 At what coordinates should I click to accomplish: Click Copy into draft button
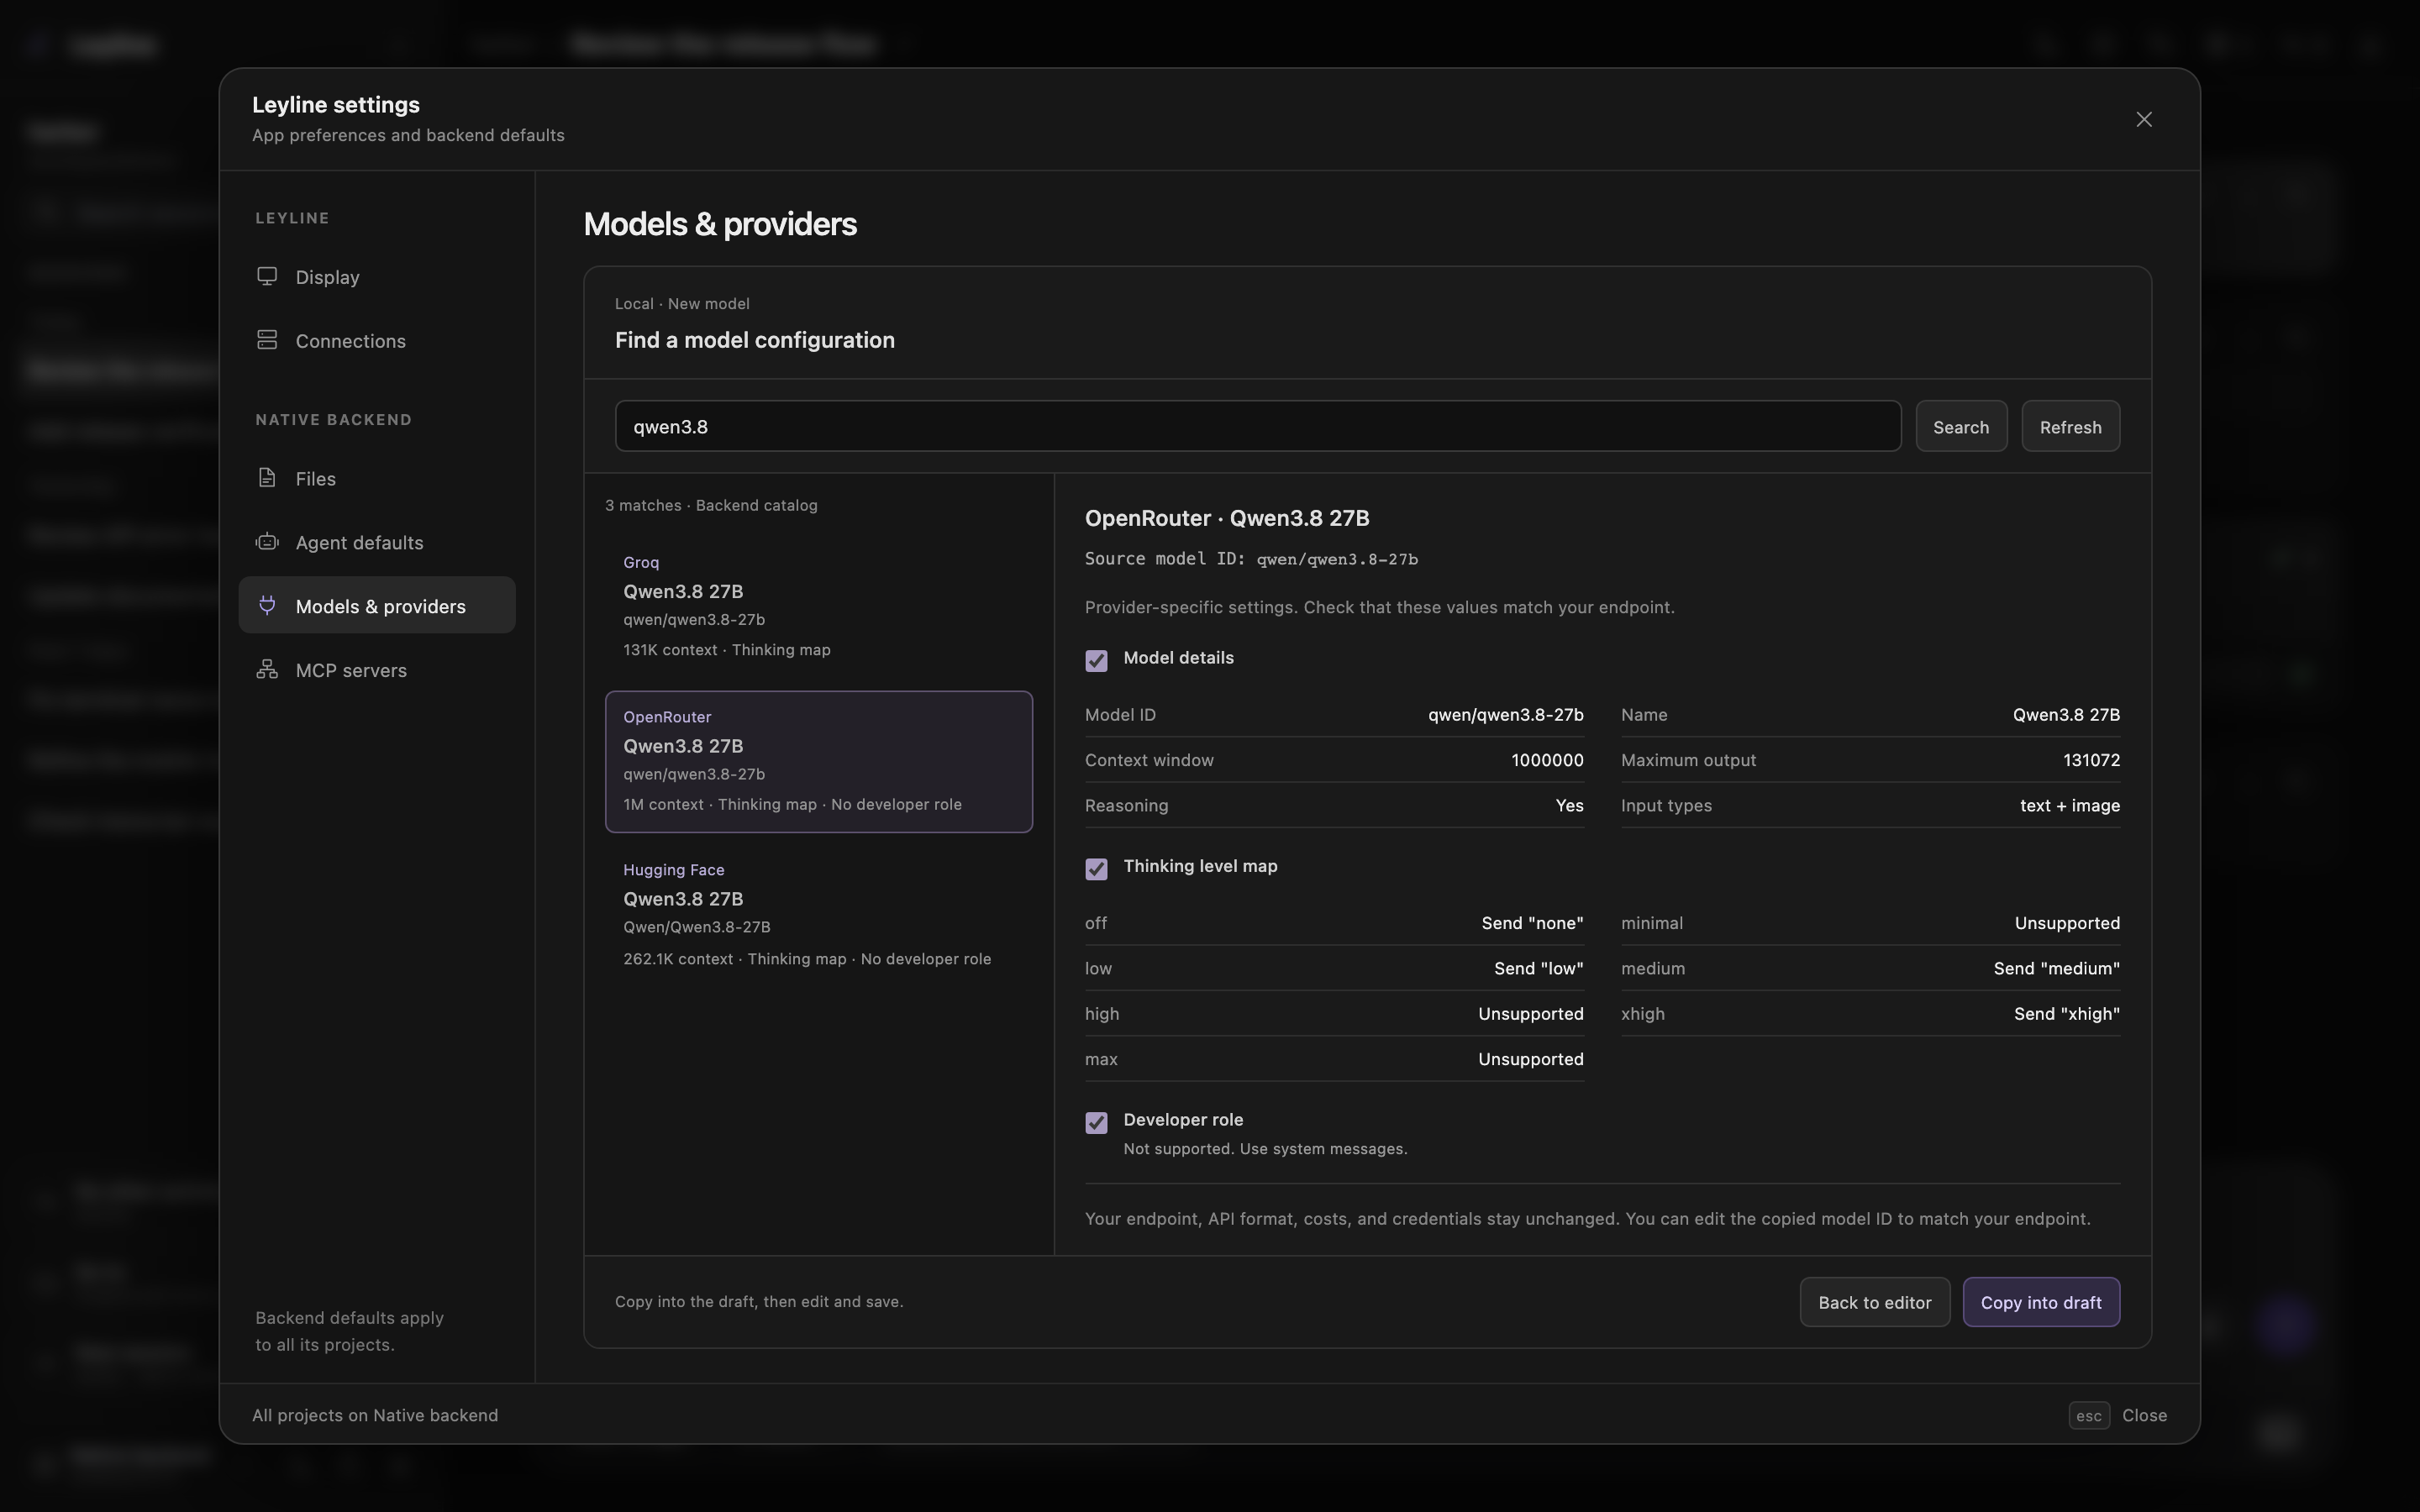(2041, 1302)
